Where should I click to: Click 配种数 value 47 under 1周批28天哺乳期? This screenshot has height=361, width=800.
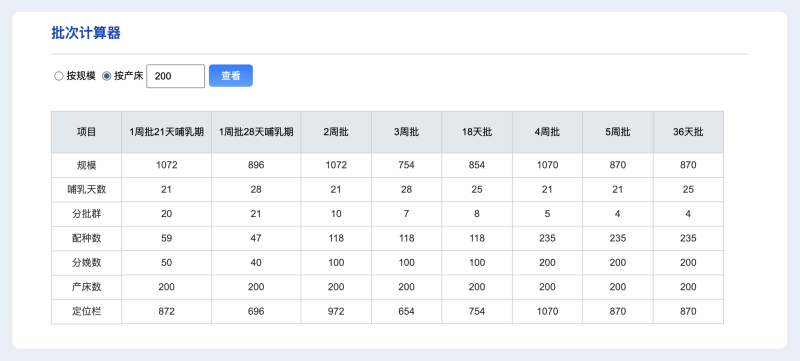(x=256, y=238)
